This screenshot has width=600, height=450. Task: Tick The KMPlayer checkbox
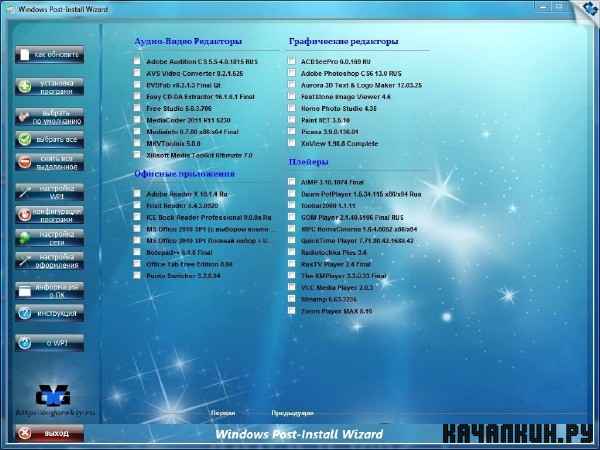[x=292, y=276]
